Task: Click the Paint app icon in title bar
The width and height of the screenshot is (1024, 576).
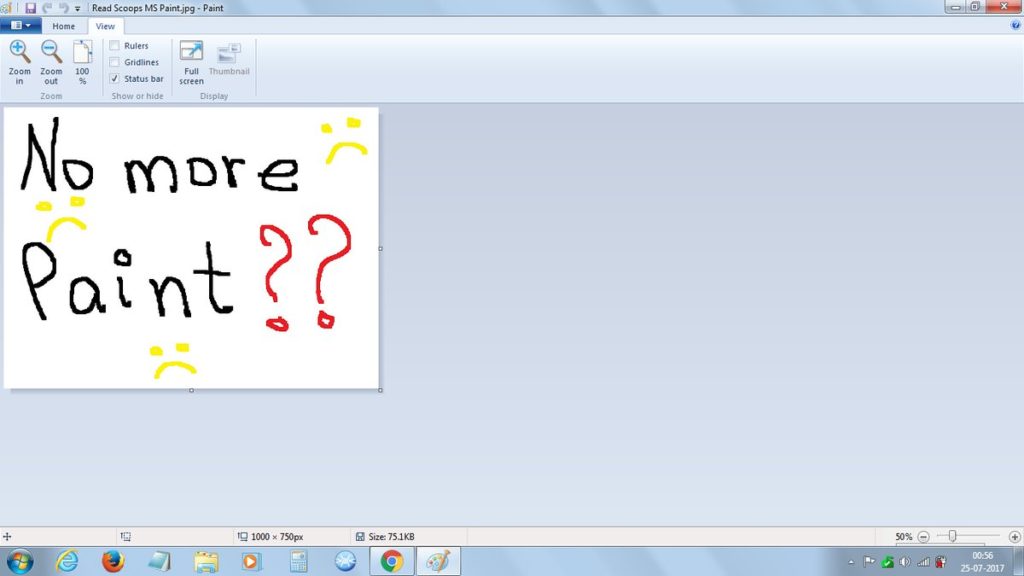Action: (x=6, y=8)
